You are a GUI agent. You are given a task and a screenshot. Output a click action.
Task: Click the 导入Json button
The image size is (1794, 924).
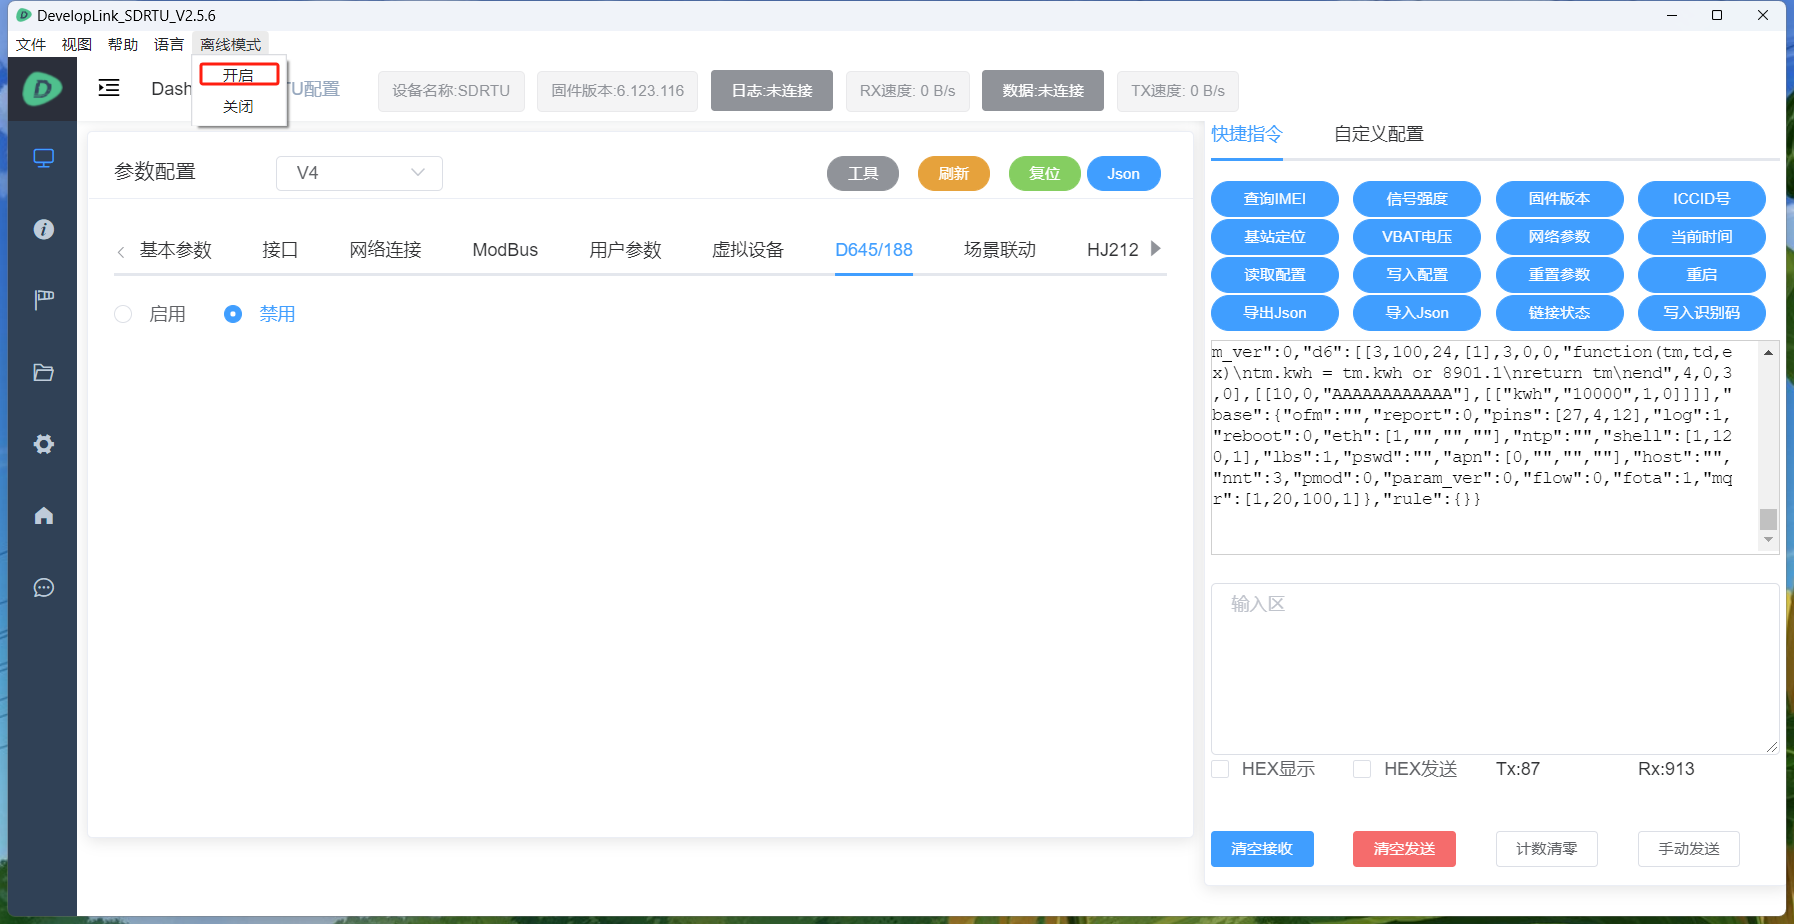click(x=1417, y=313)
